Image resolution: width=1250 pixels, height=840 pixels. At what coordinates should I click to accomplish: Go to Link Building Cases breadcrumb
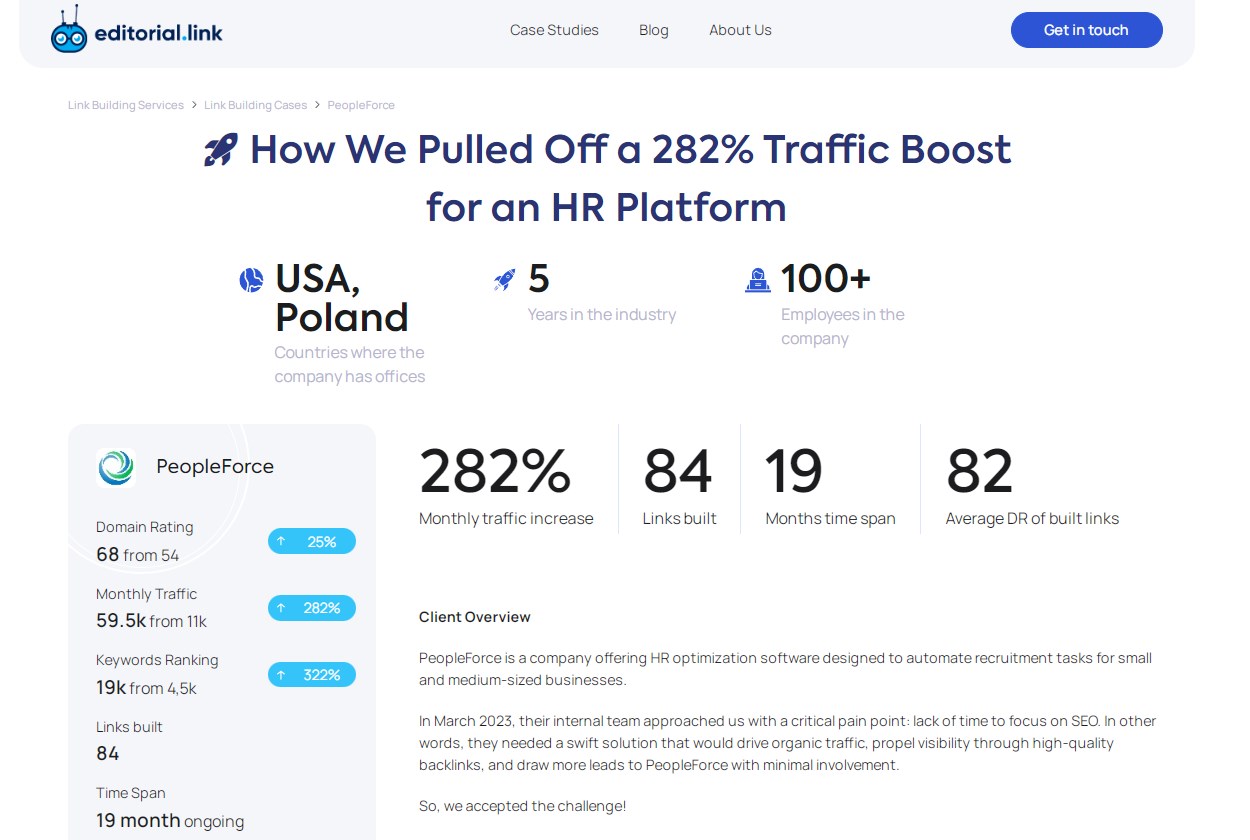255,105
